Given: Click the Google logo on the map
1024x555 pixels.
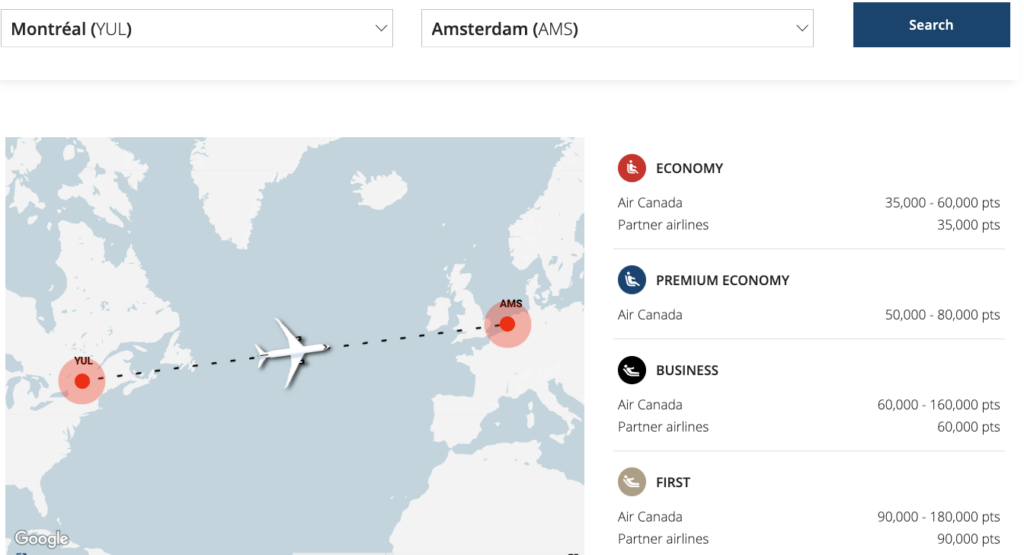Looking at the screenshot, I should pyautogui.click(x=41, y=539).
